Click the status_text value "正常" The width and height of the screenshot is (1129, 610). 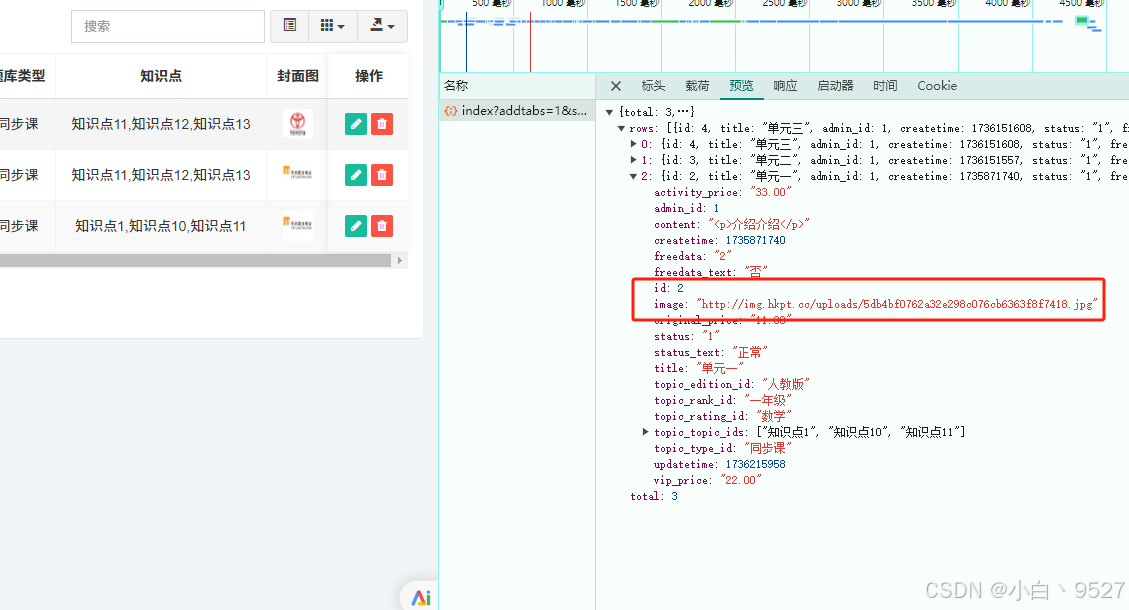(x=750, y=353)
